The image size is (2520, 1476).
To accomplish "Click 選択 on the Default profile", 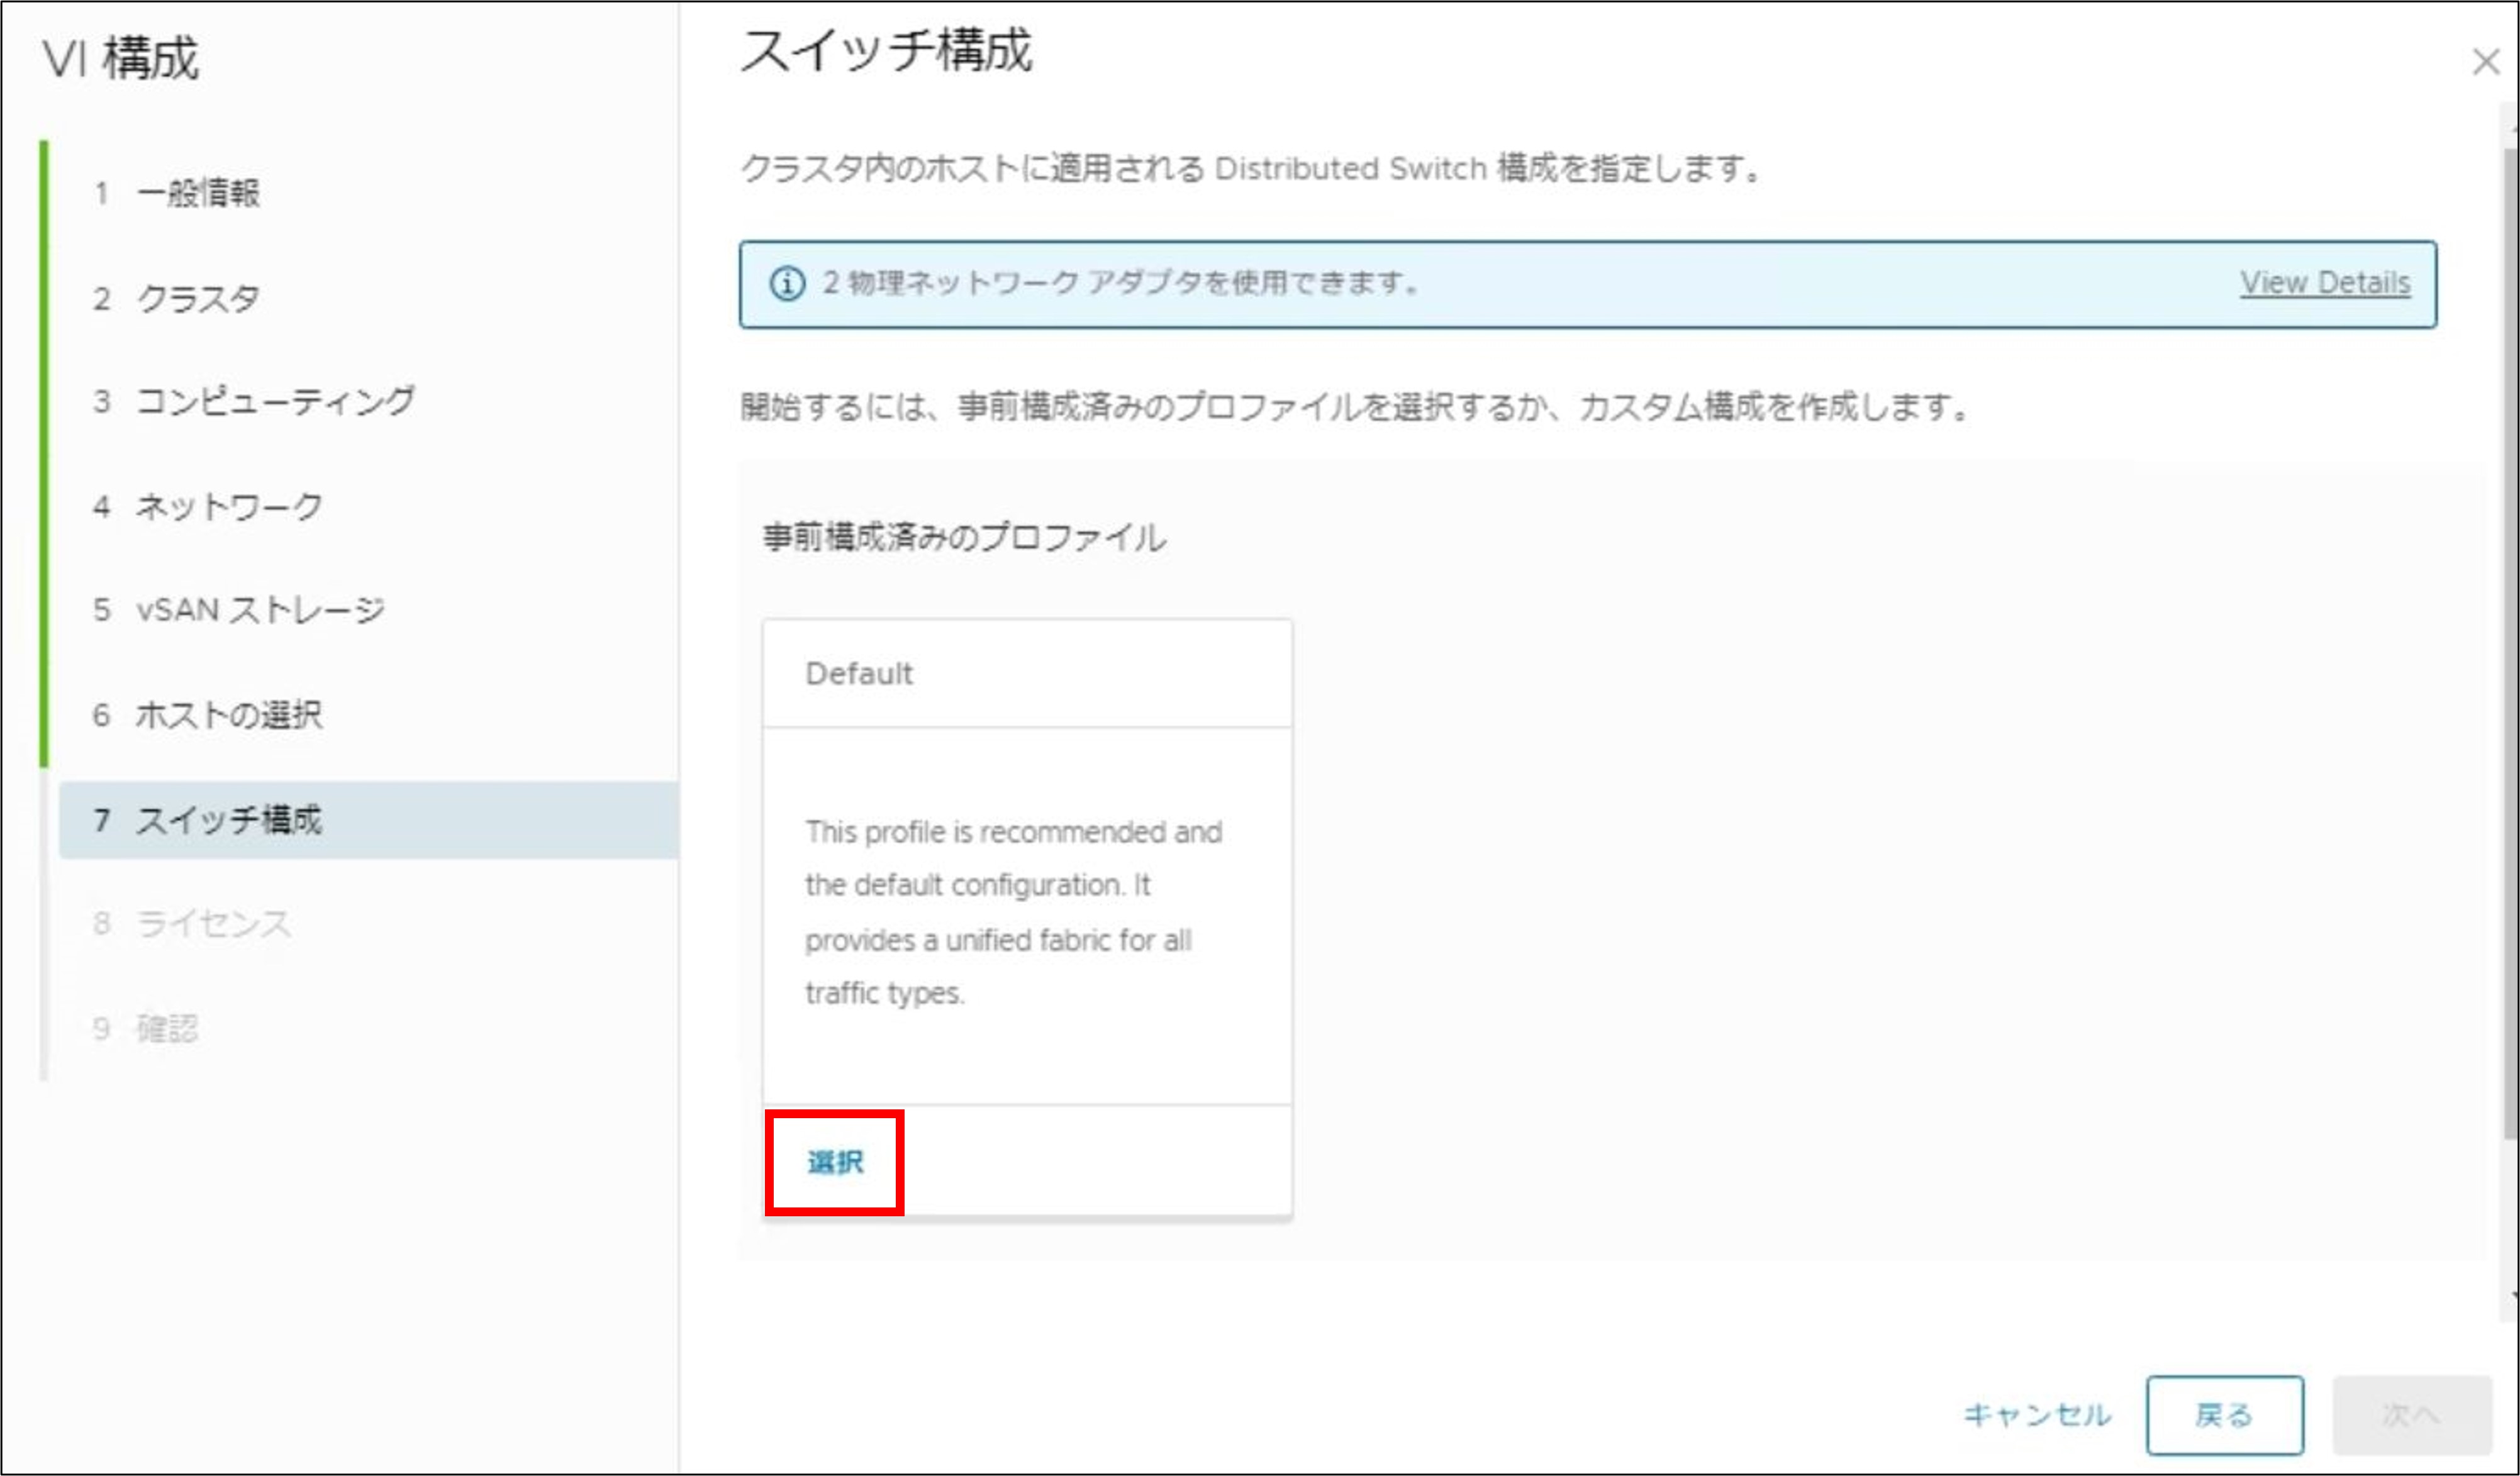I will (x=835, y=1162).
